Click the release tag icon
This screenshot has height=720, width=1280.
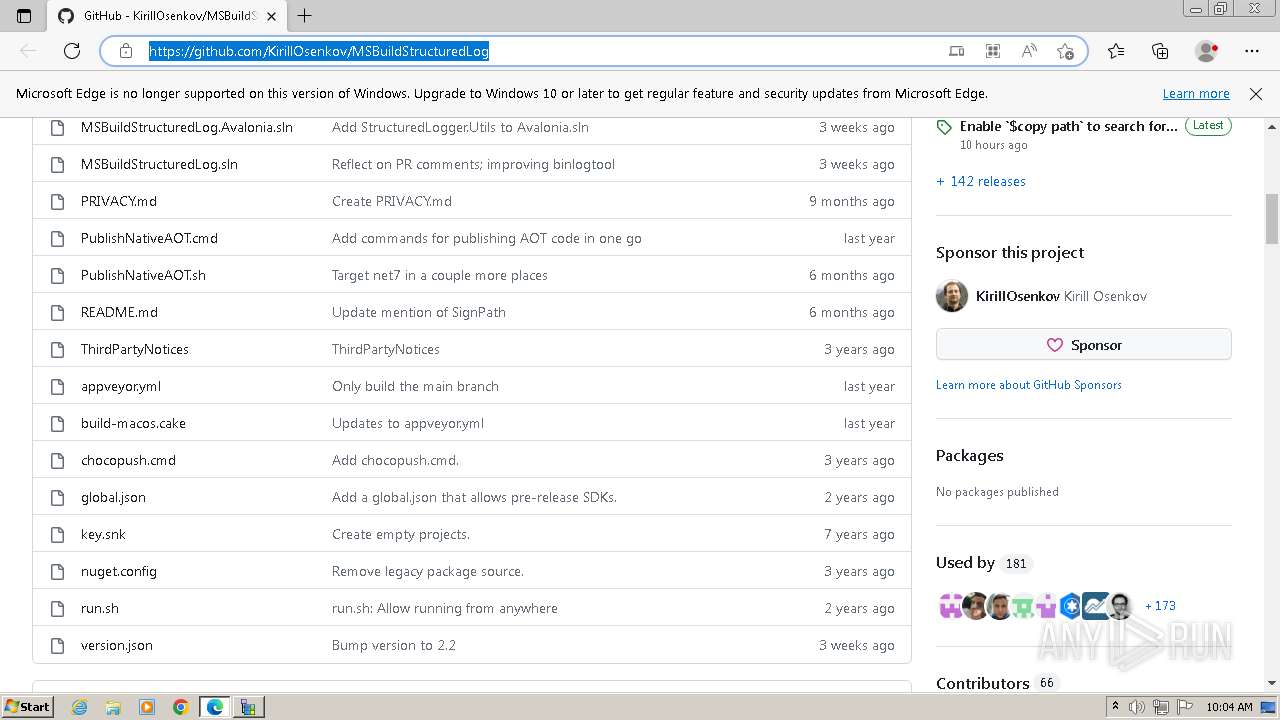(x=944, y=127)
